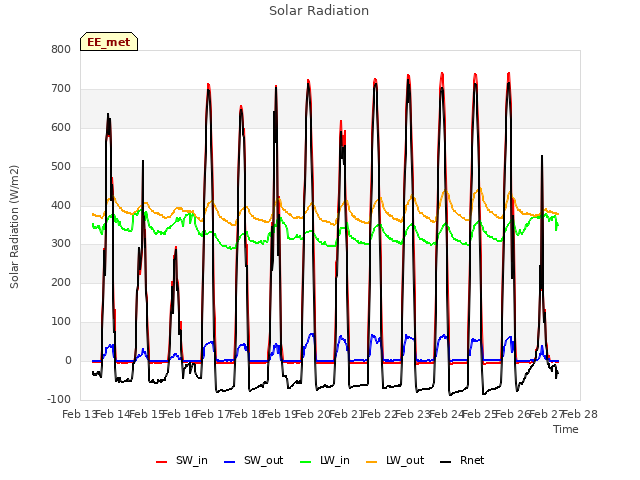Click the Solar Radiation (W/m2) axis label
This screenshot has height=480, width=640.
(x=14, y=227)
